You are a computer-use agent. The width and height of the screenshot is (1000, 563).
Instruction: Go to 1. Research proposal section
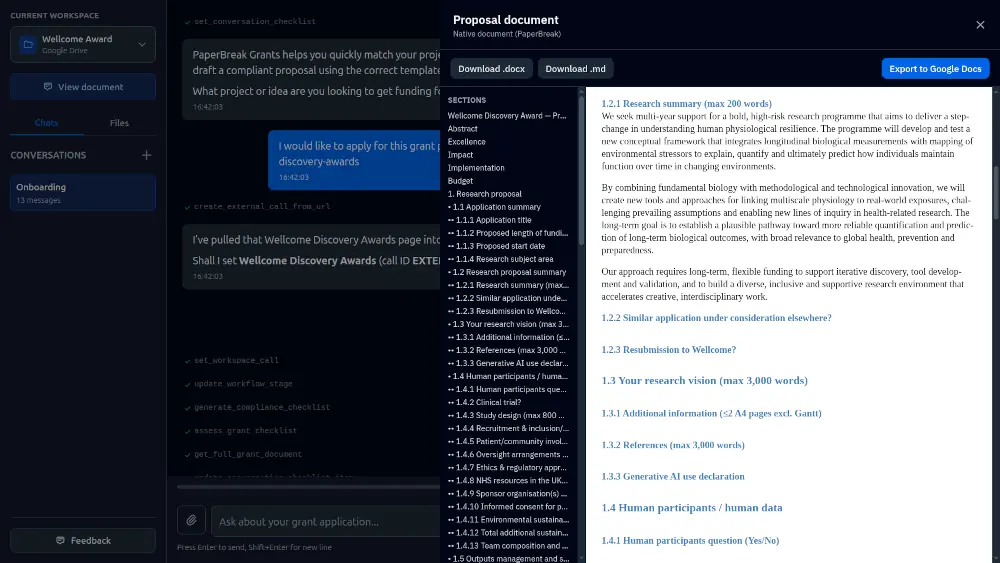click(x=484, y=194)
